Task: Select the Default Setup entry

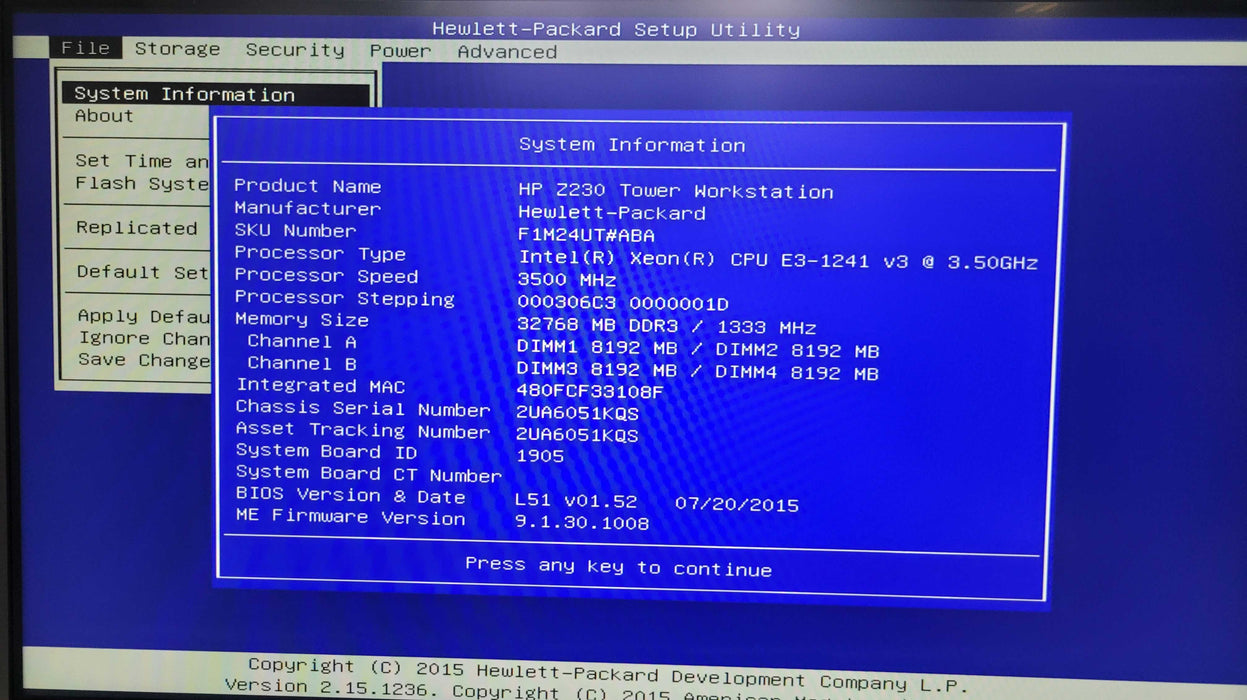Action: 143,272
